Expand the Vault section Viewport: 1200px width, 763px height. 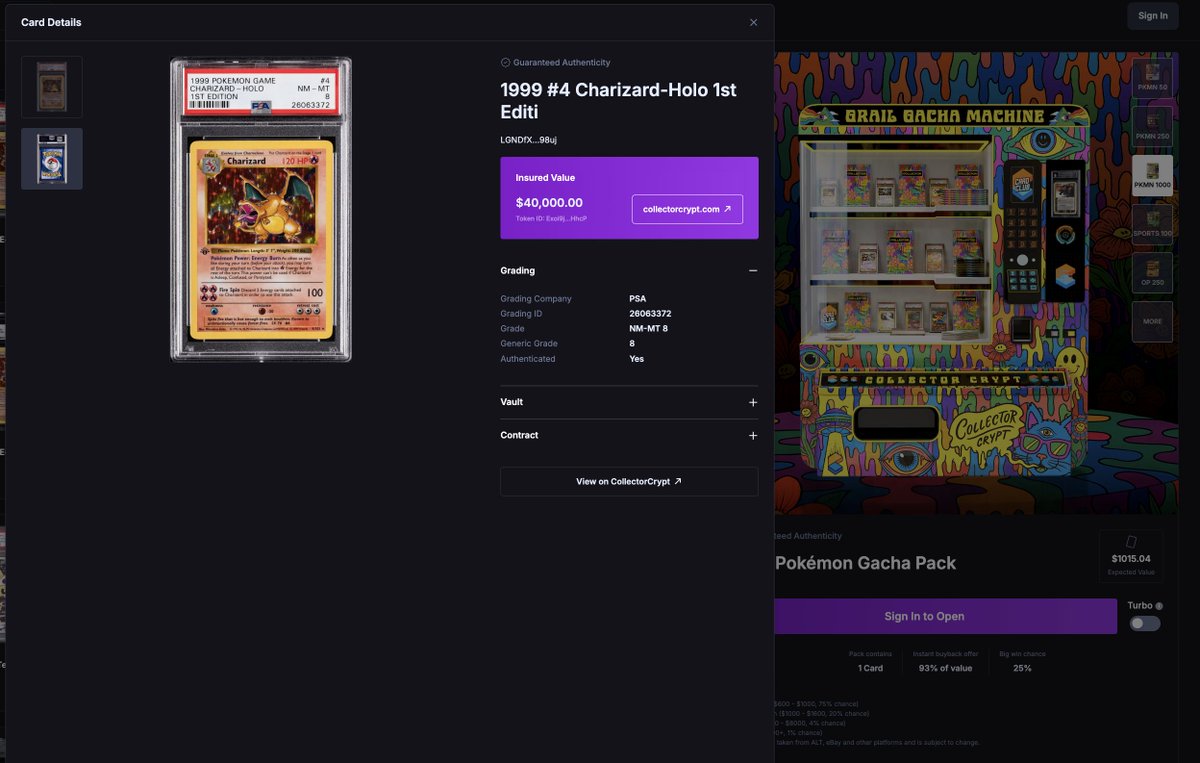coord(754,402)
